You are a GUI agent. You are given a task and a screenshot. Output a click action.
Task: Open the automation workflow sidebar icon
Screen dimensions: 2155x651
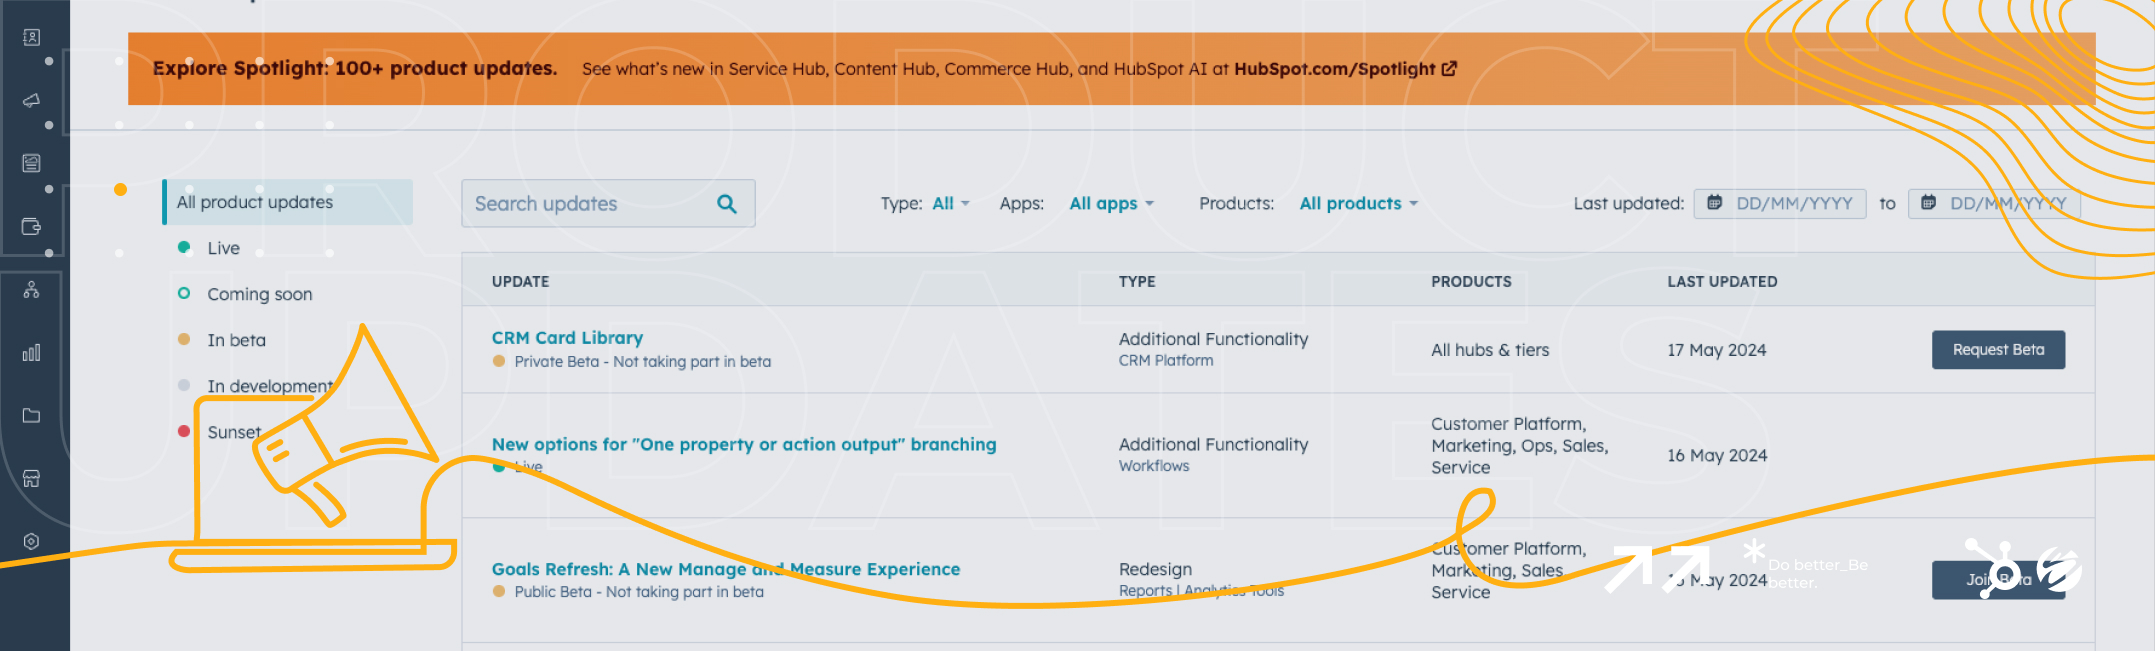pos(31,290)
